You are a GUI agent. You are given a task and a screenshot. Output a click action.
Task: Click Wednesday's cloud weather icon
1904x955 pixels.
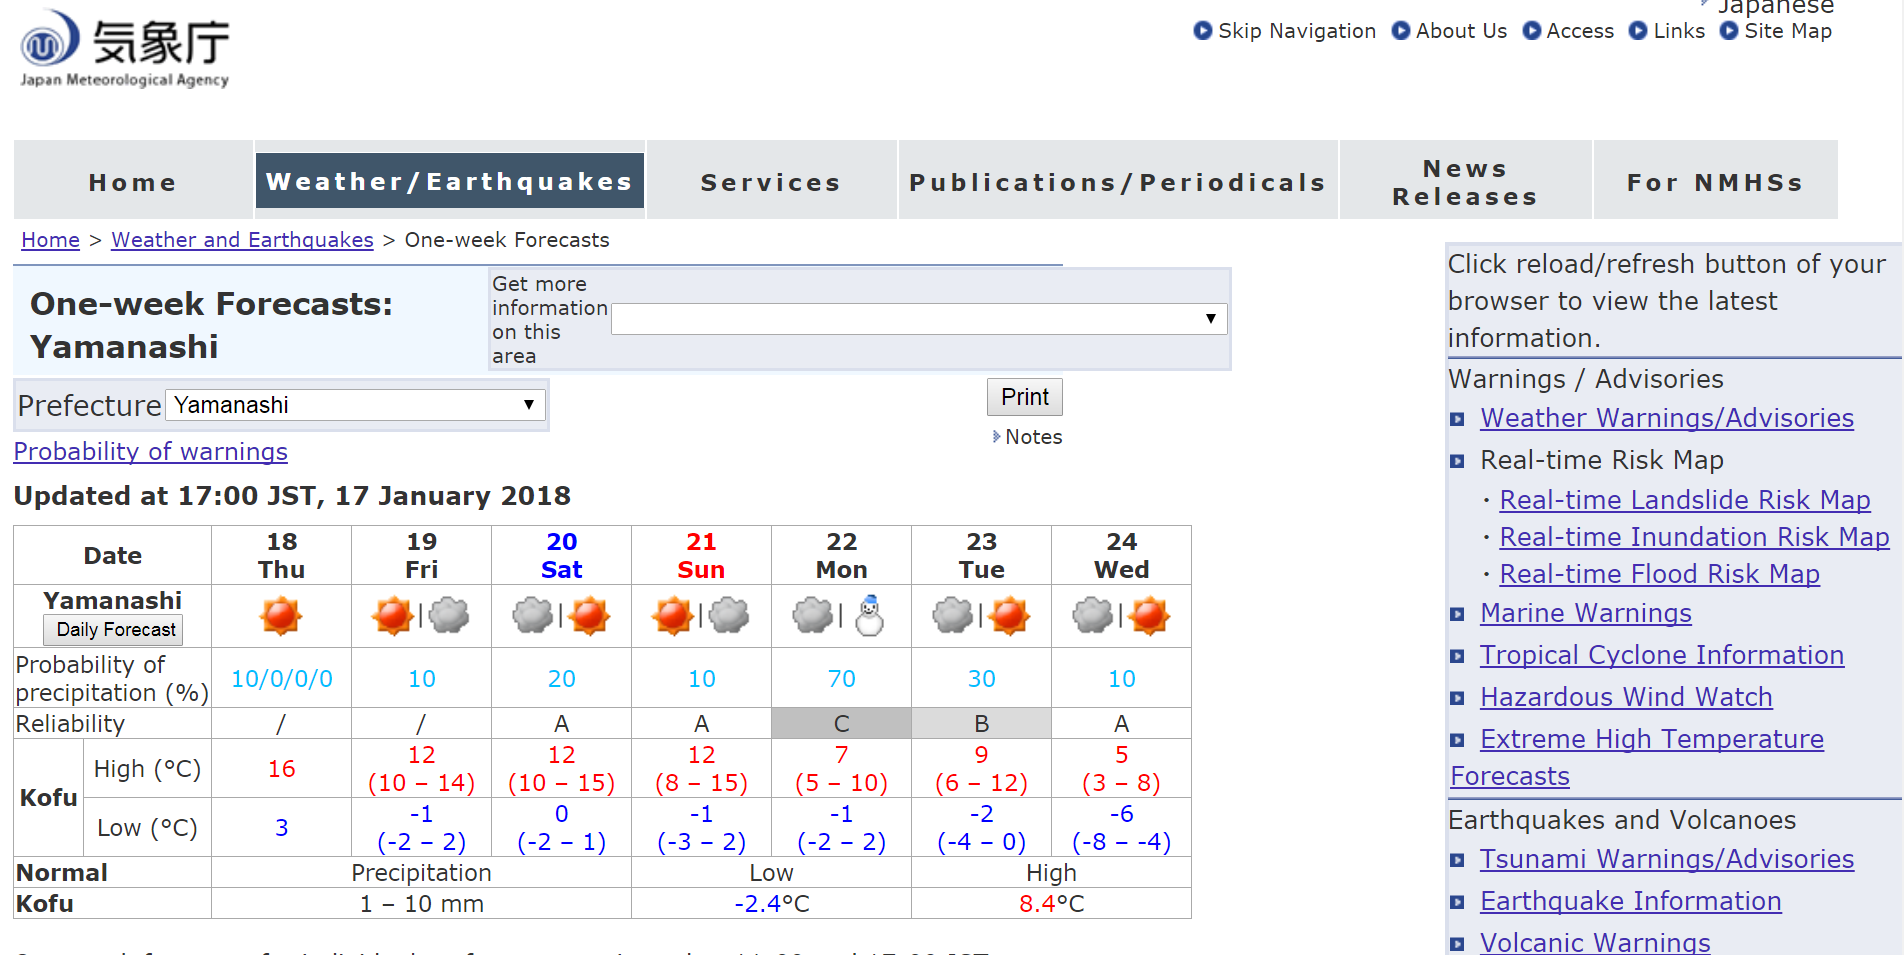(1092, 616)
